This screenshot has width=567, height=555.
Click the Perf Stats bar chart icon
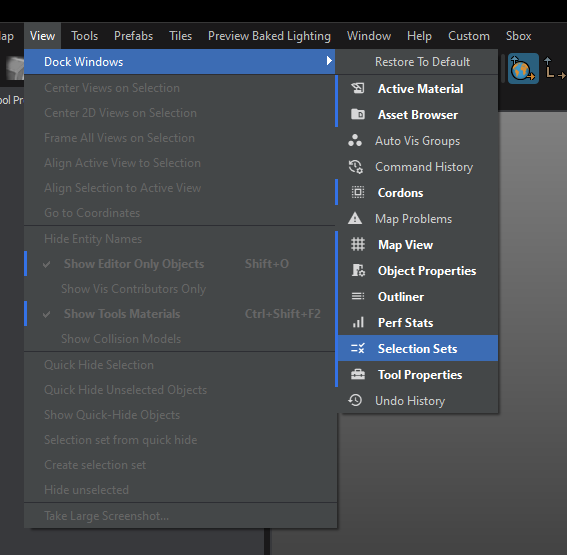coord(358,323)
